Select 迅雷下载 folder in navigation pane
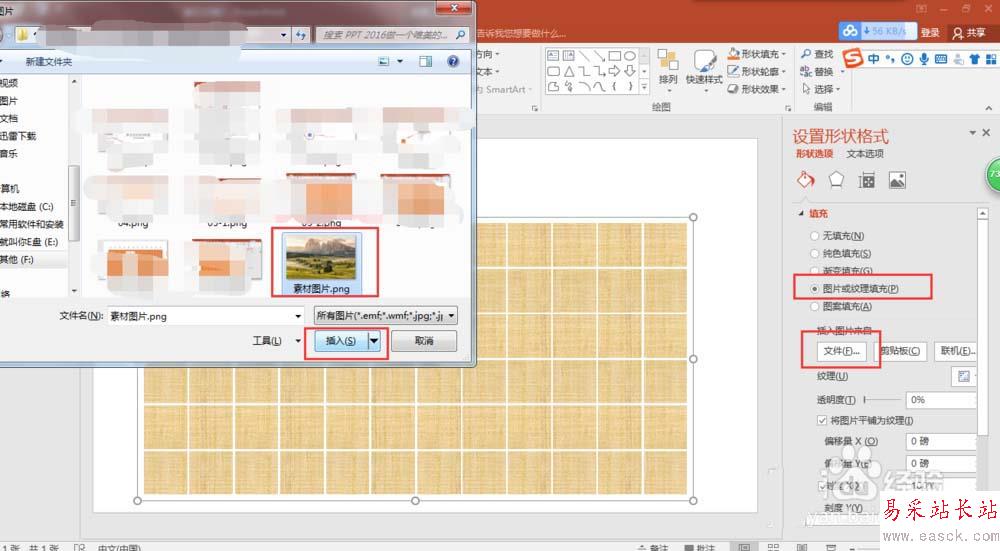This screenshot has height=551, width=1000. pos(18,136)
